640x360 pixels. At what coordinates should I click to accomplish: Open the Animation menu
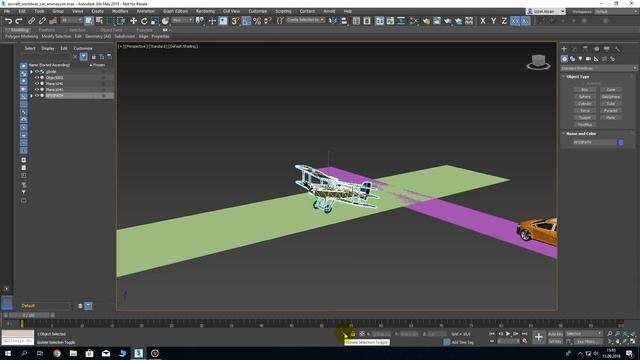point(145,11)
